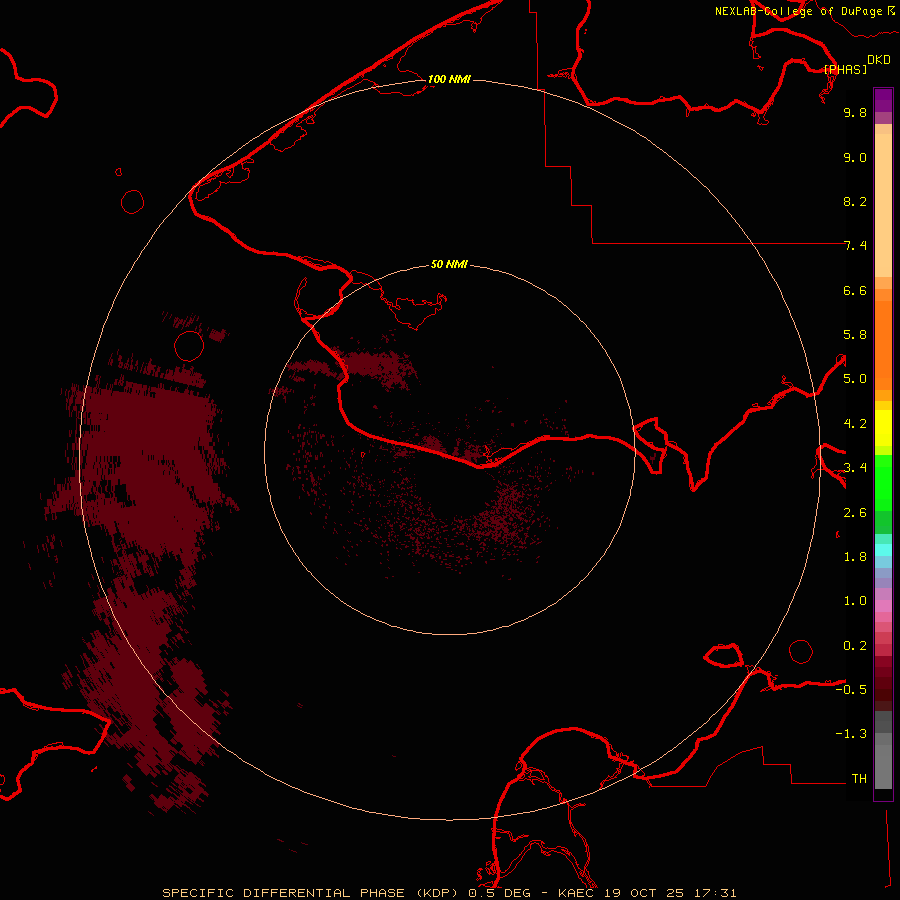Click the 8.2 scale value
900x900 pixels.
(x=855, y=201)
